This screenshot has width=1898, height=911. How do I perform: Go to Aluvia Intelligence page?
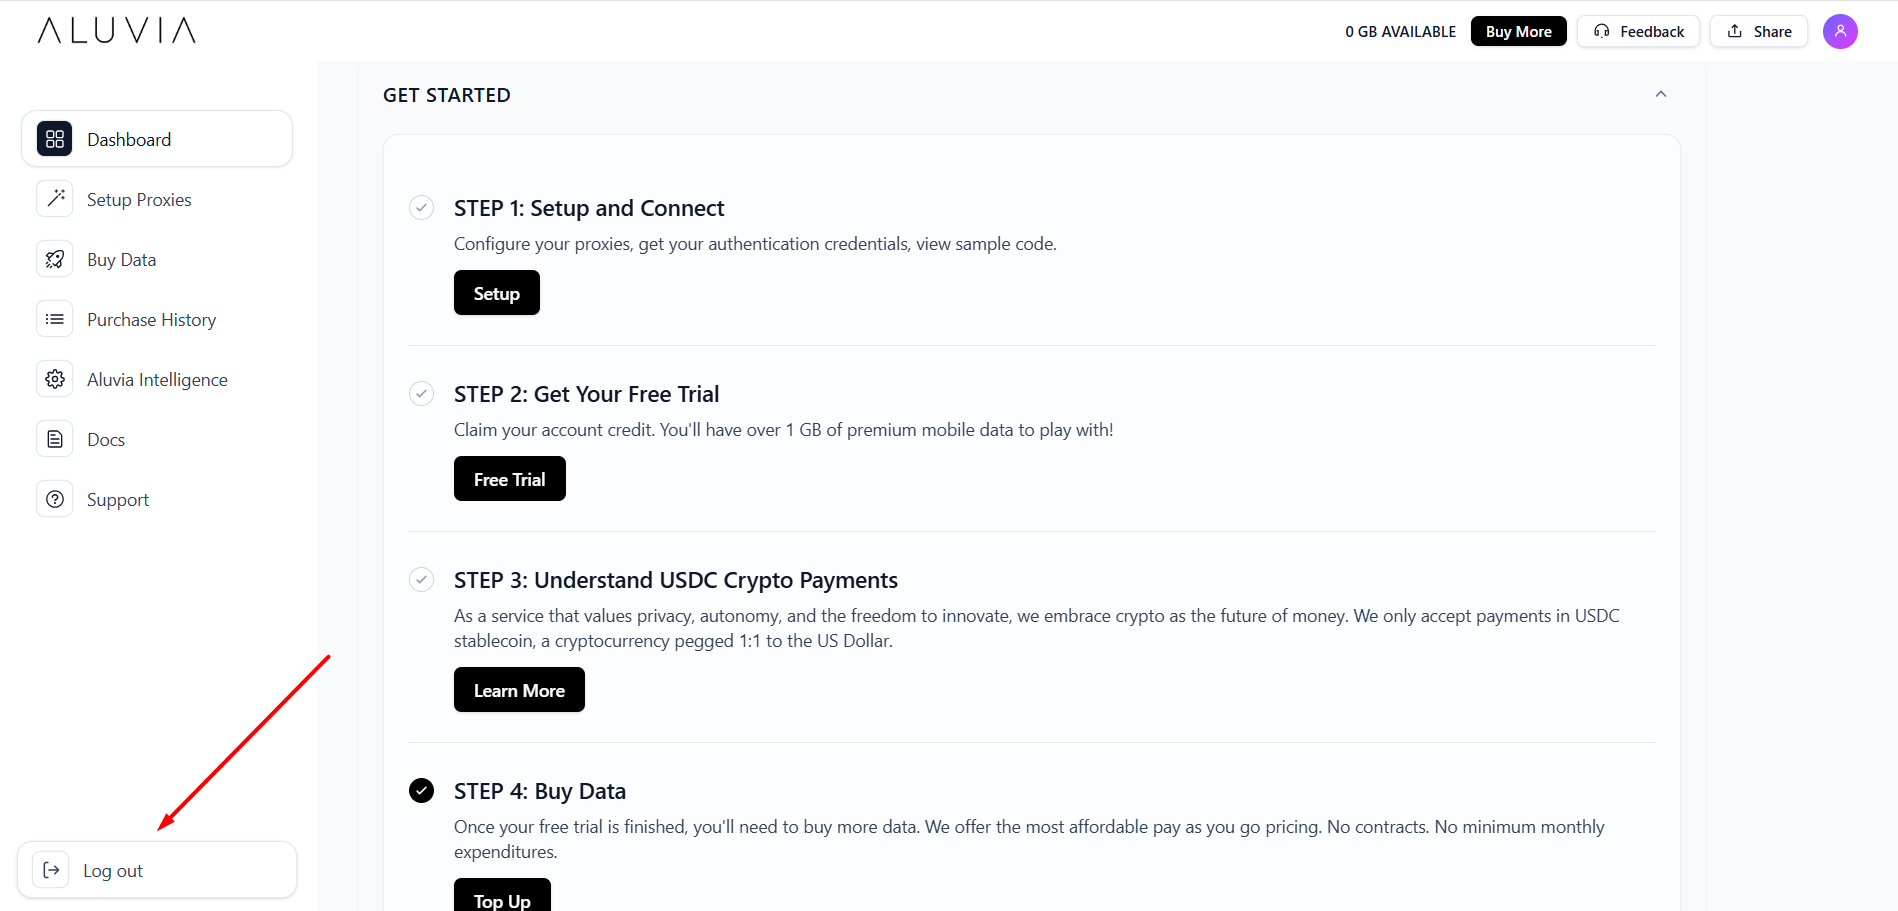[157, 380]
